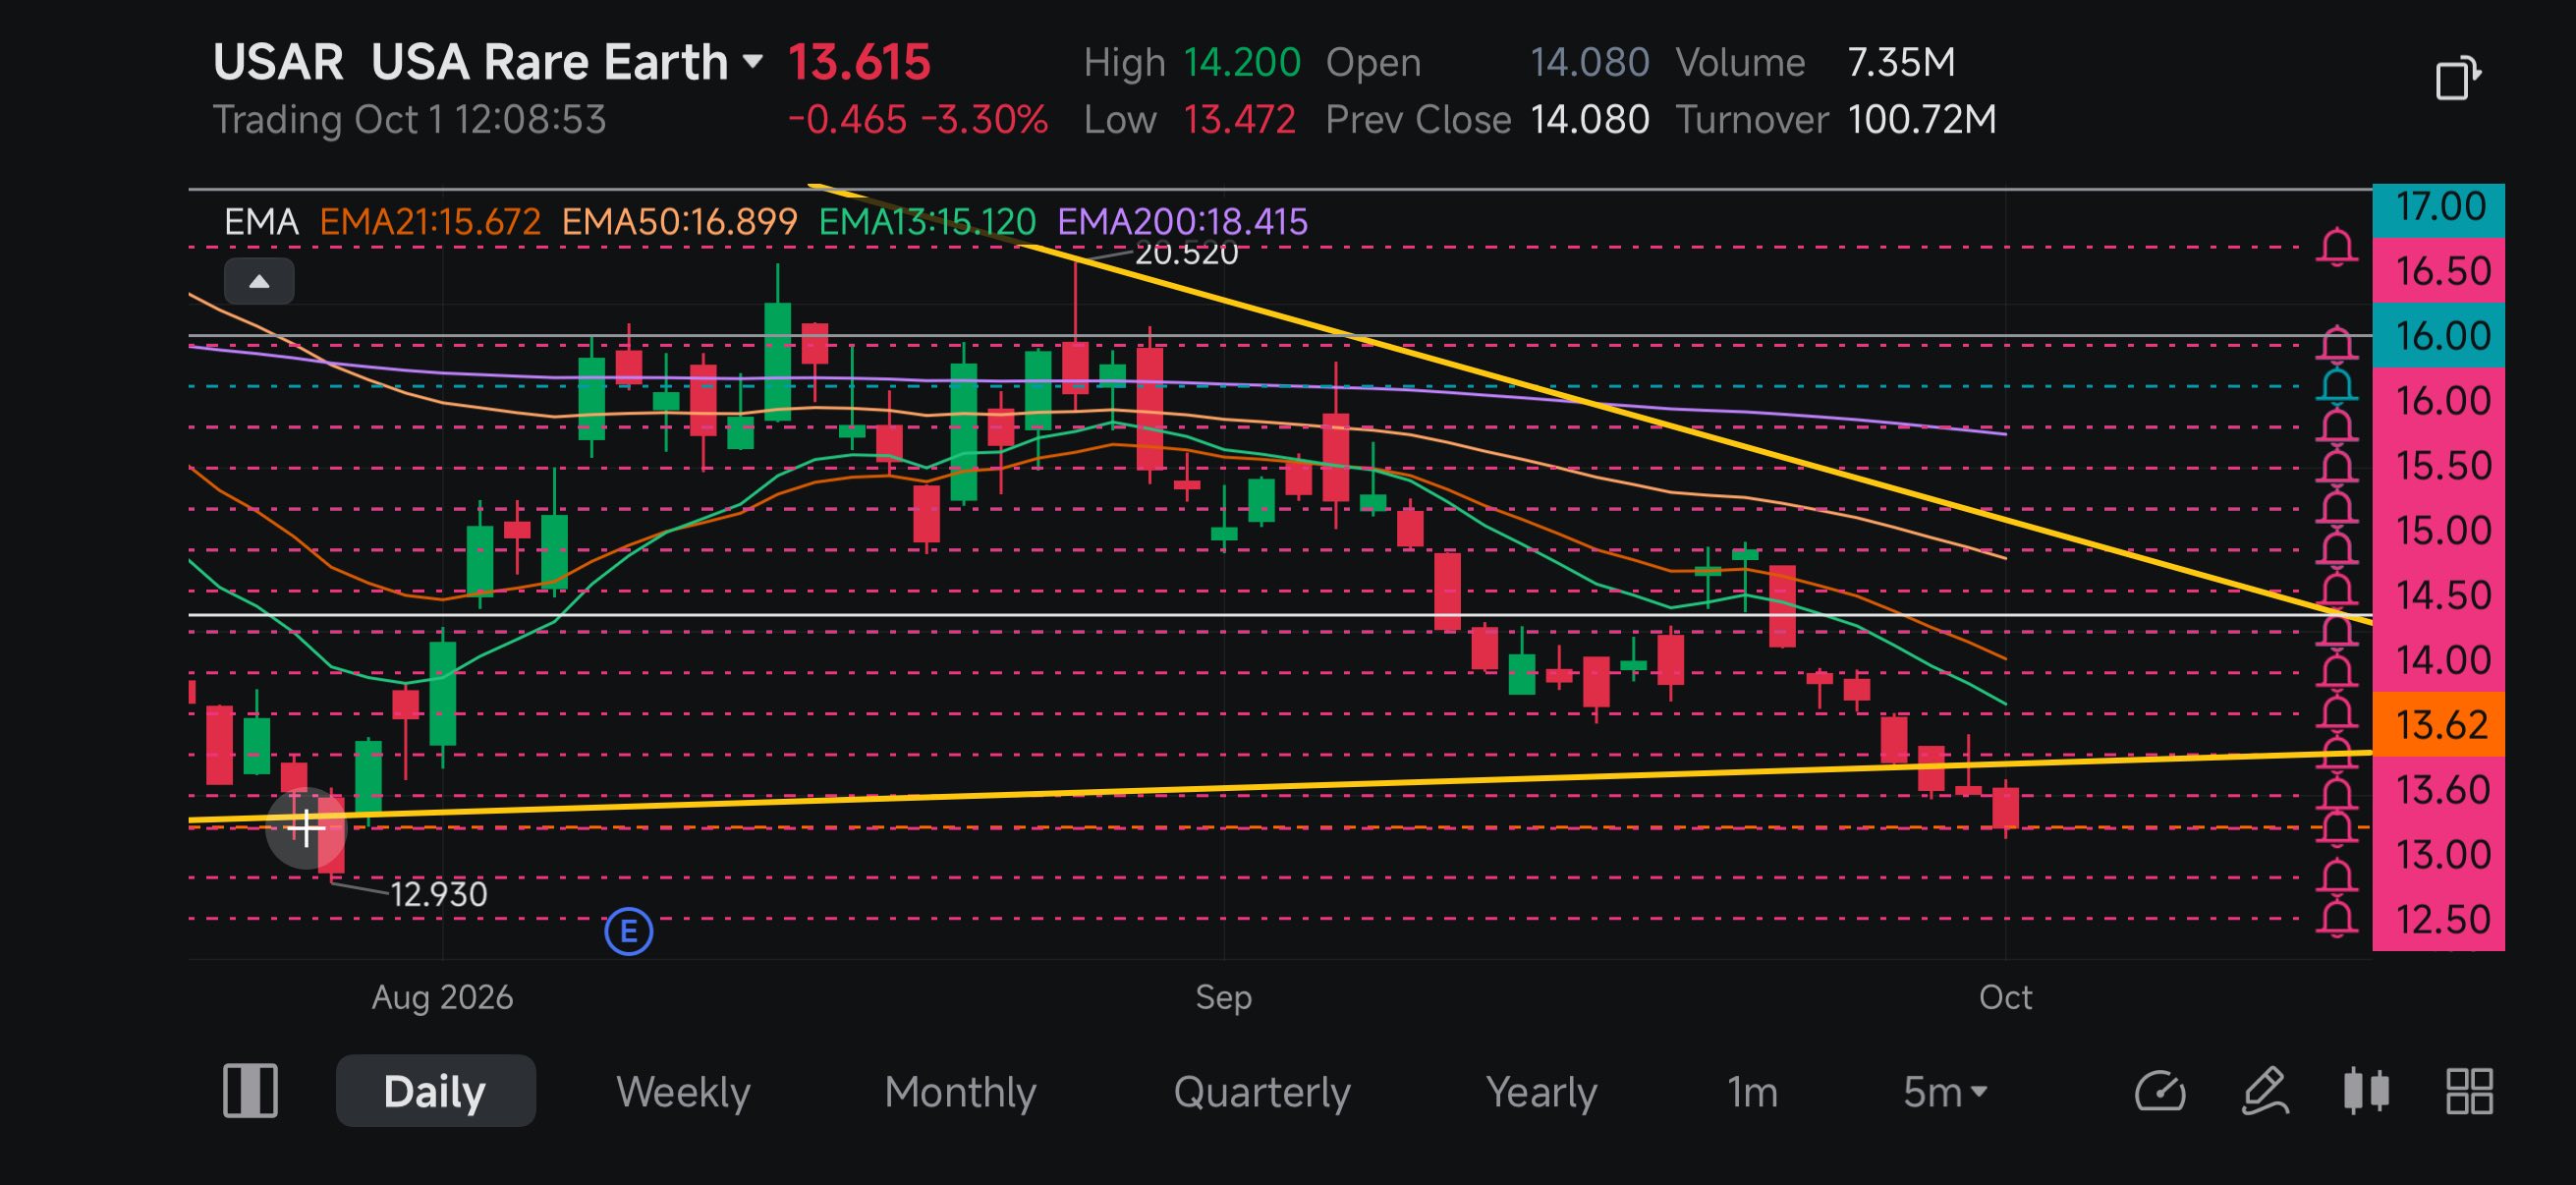Tap the alert bell beside 16.50
The width and height of the screenshot is (2576, 1185).
(x=2337, y=246)
